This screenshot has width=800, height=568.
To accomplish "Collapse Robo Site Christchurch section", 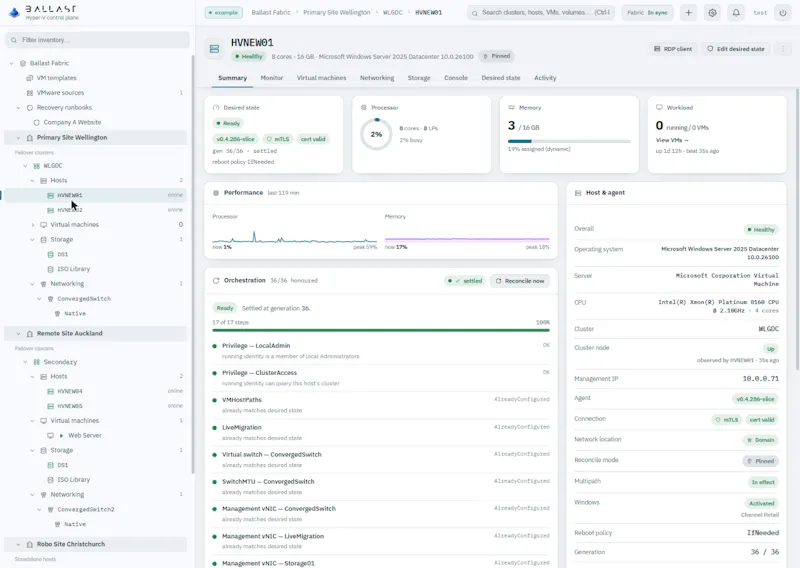I will 18,544.
